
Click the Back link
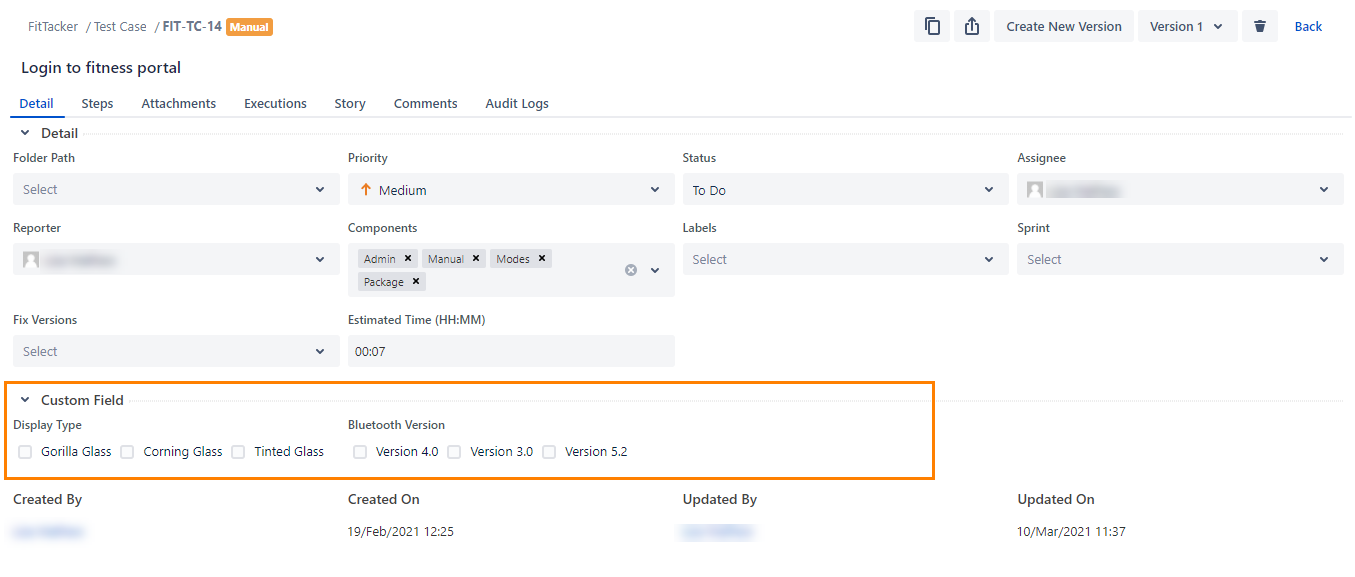[x=1308, y=27]
